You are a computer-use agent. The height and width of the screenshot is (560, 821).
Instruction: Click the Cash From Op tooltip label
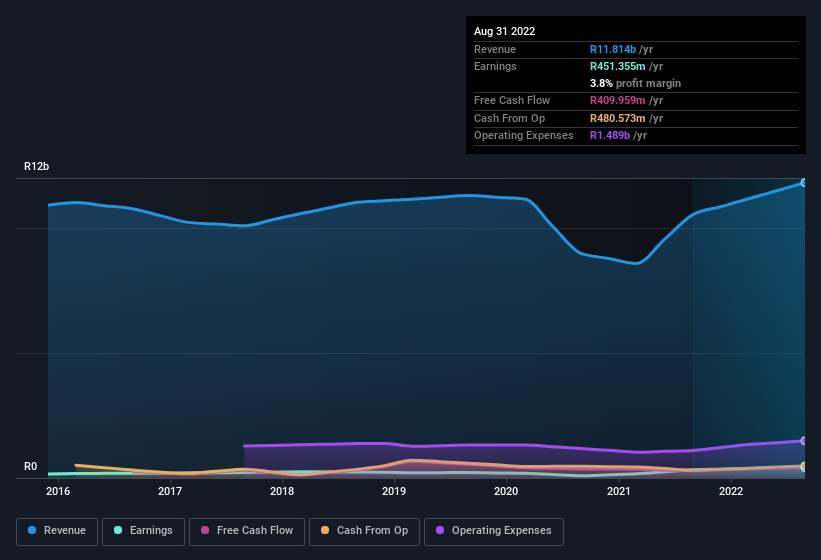pyautogui.click(x=509, y=118)
